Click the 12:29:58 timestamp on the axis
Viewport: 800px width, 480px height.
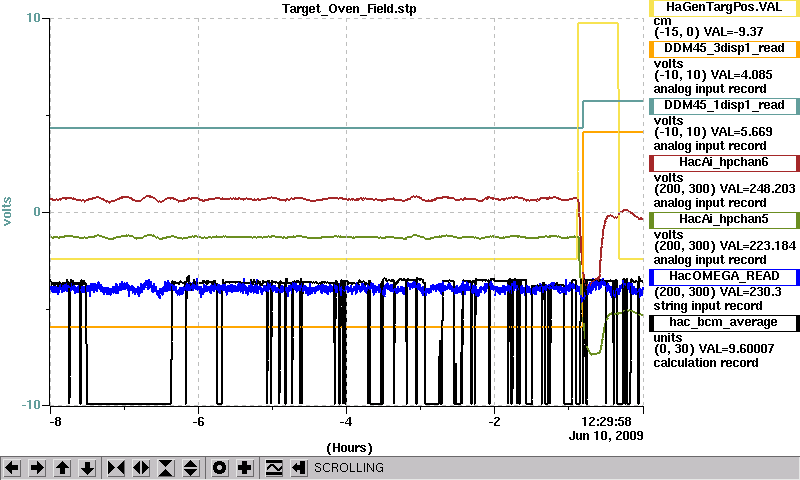tap(606, 422)
